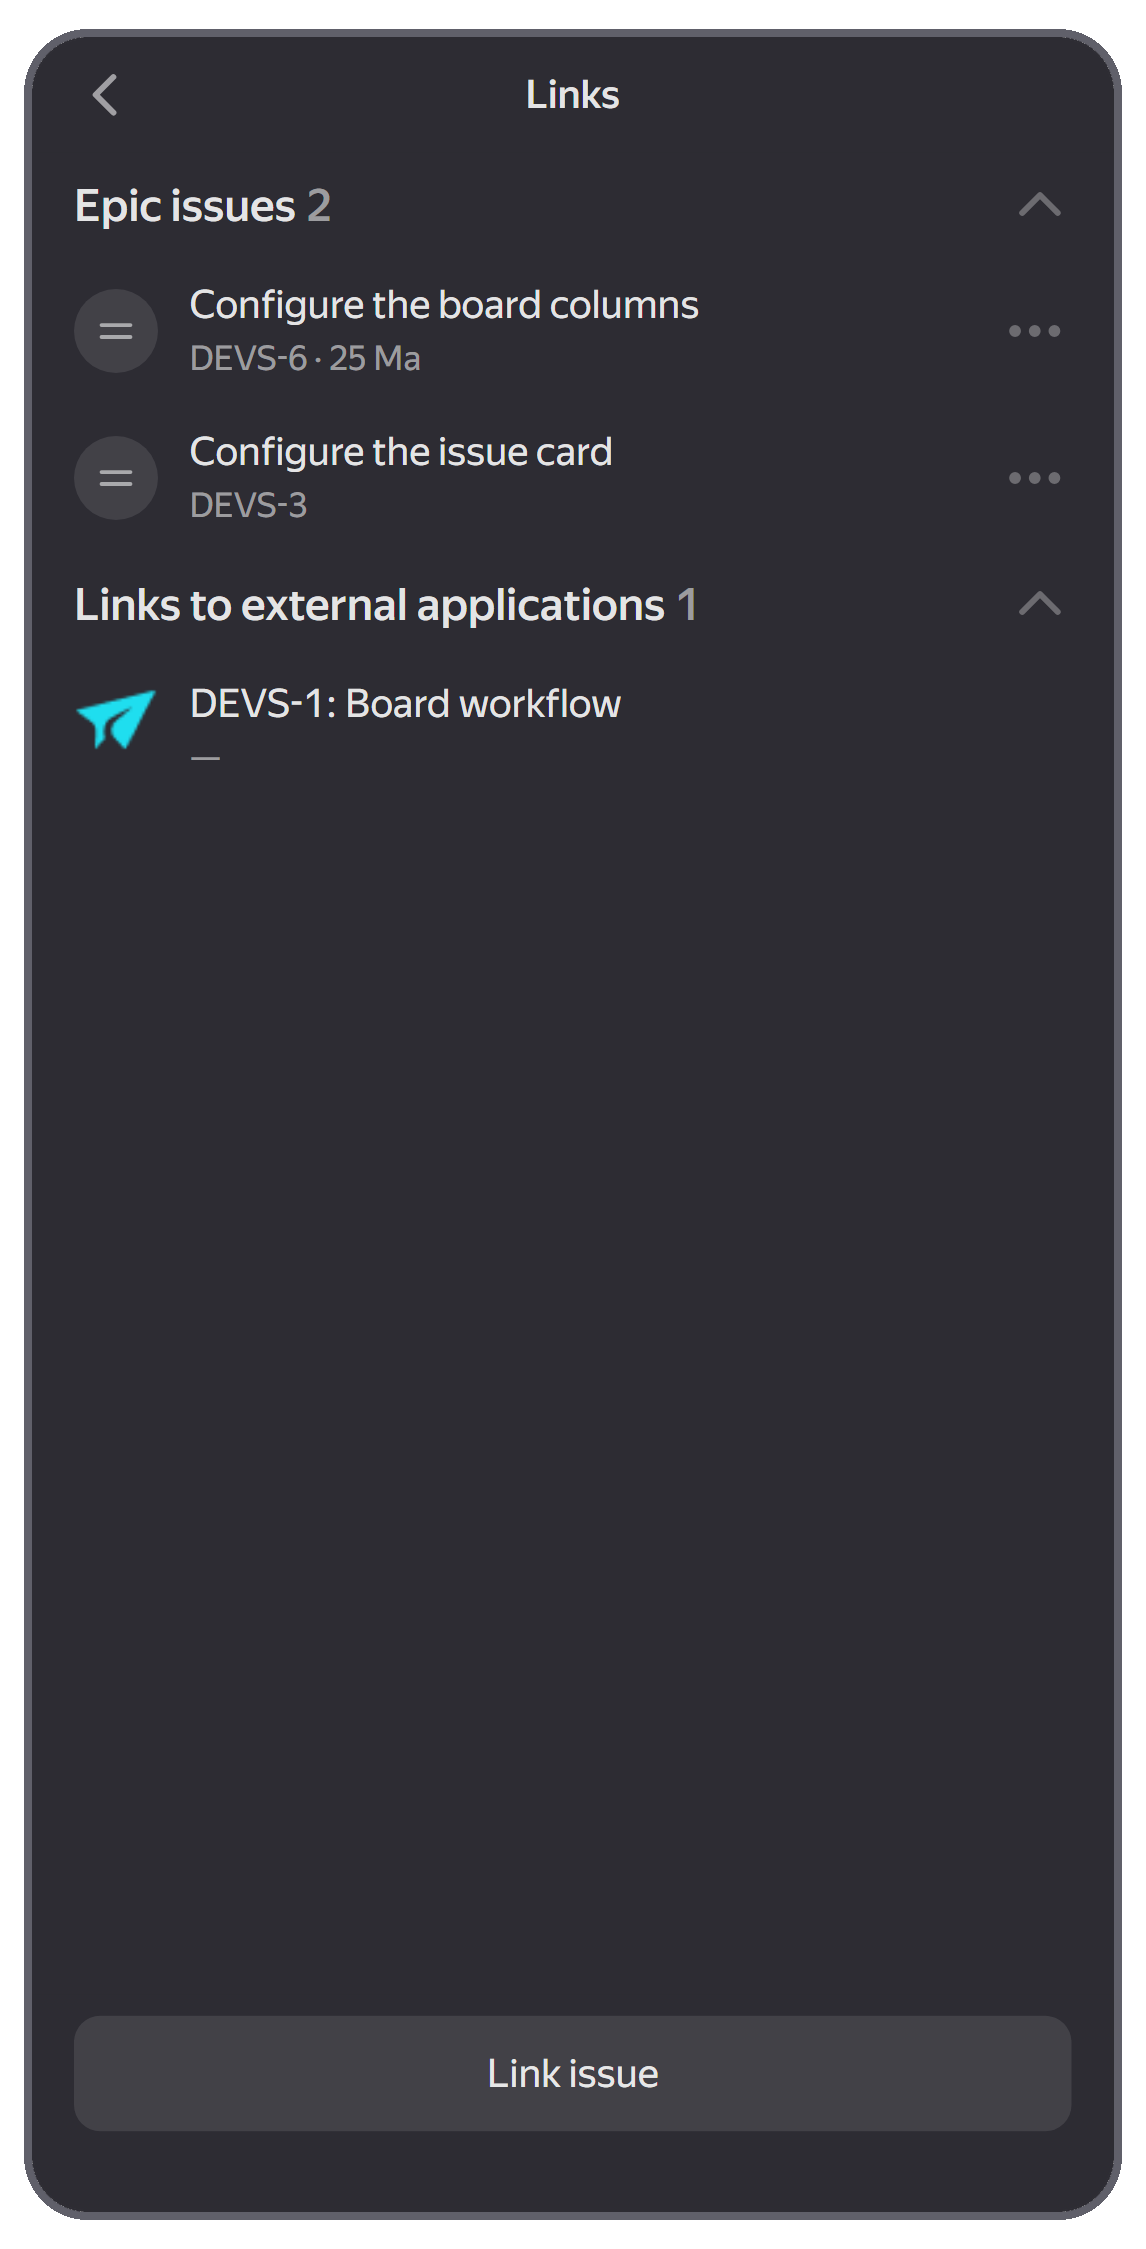
Task: Open more options for Configure the board columns
Action: tap(1034, 331)
